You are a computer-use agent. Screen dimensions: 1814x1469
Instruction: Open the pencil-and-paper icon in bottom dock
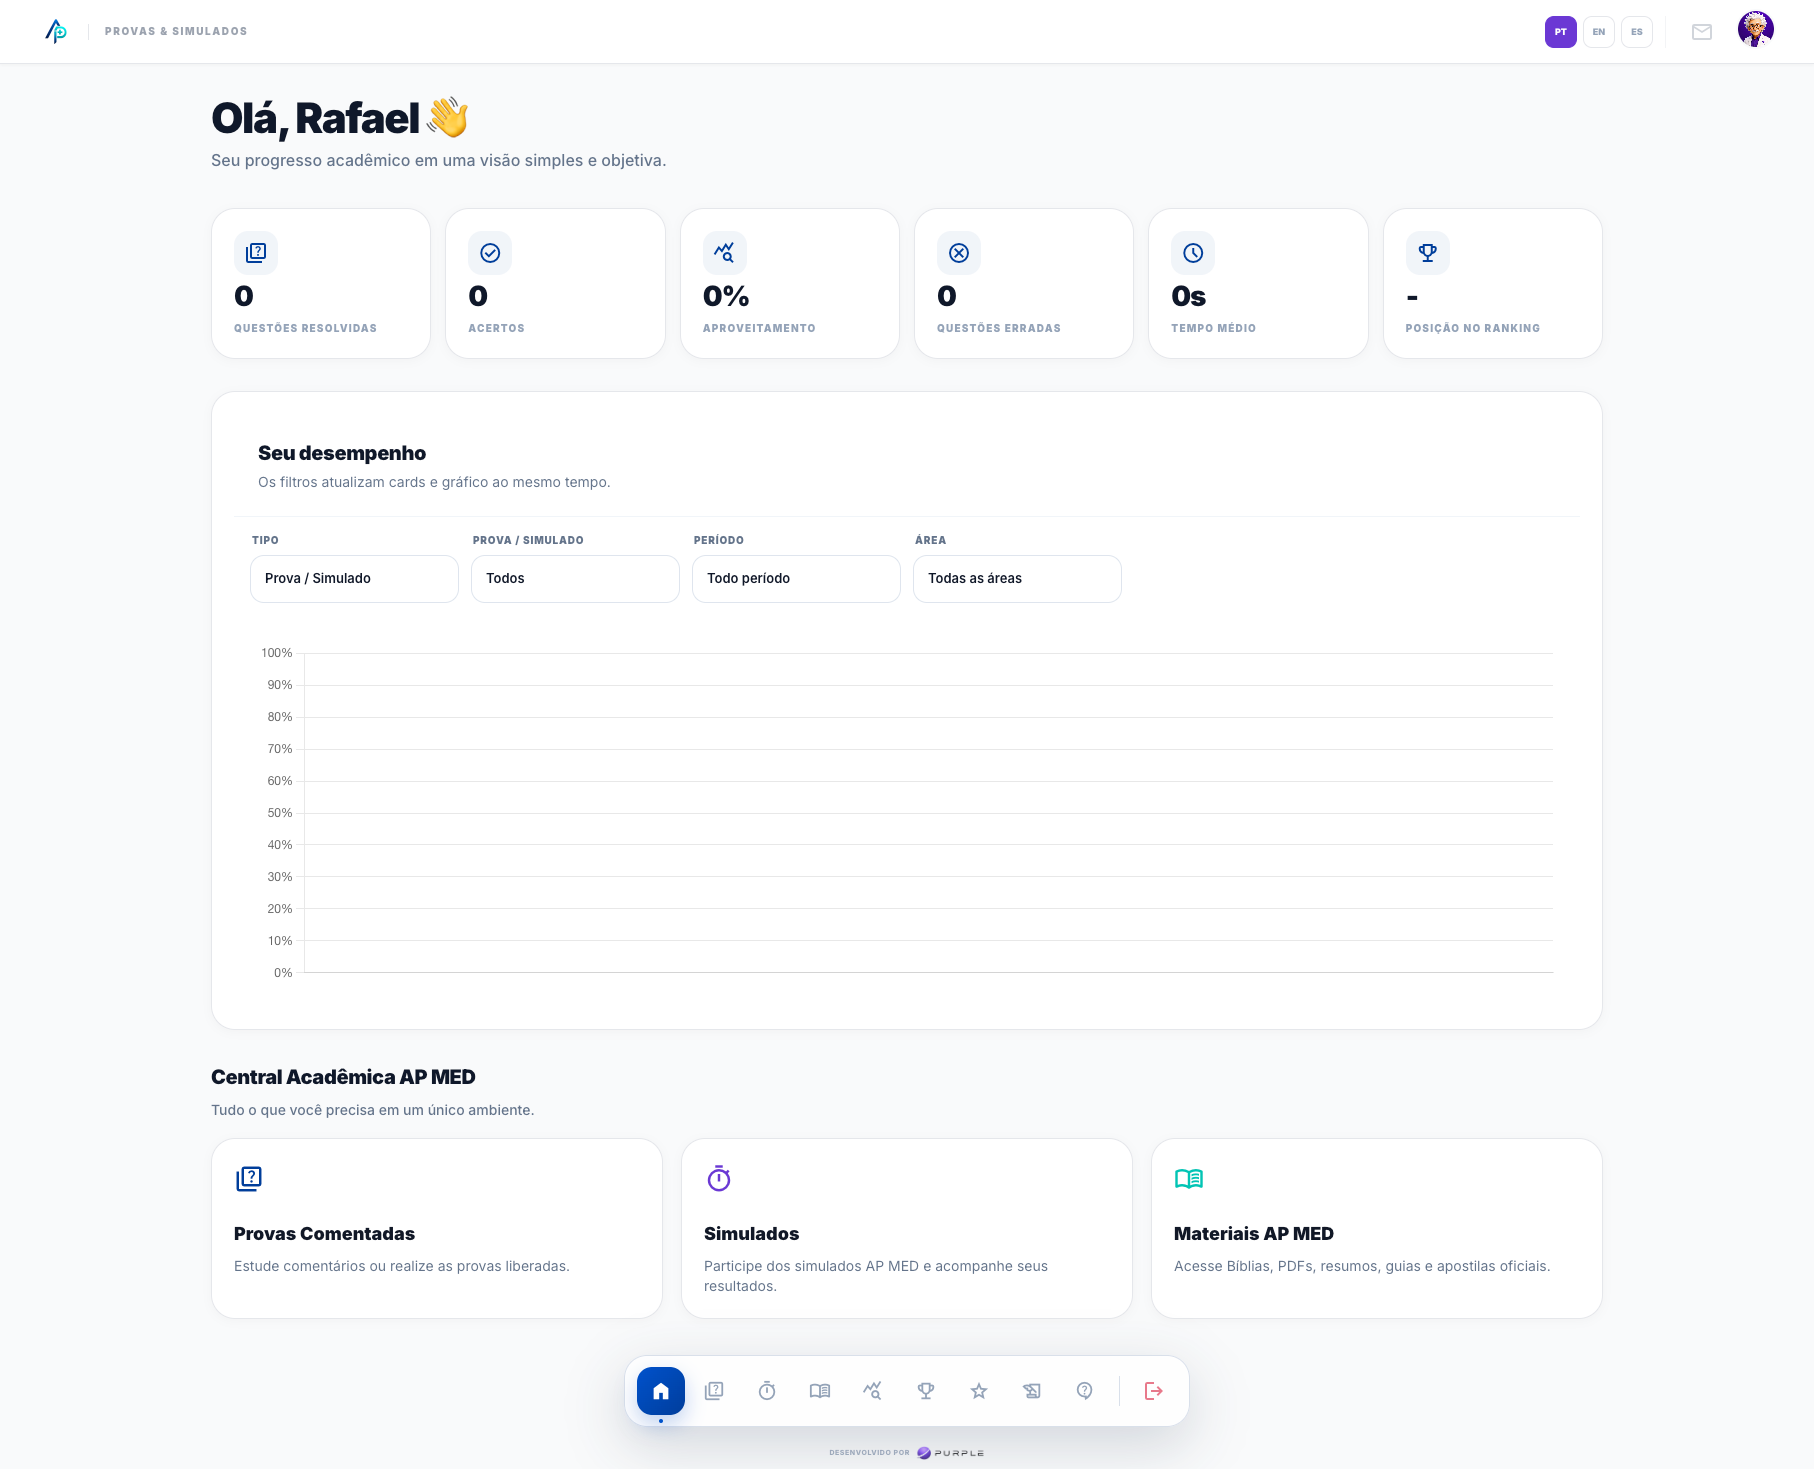(1032, 1391)
